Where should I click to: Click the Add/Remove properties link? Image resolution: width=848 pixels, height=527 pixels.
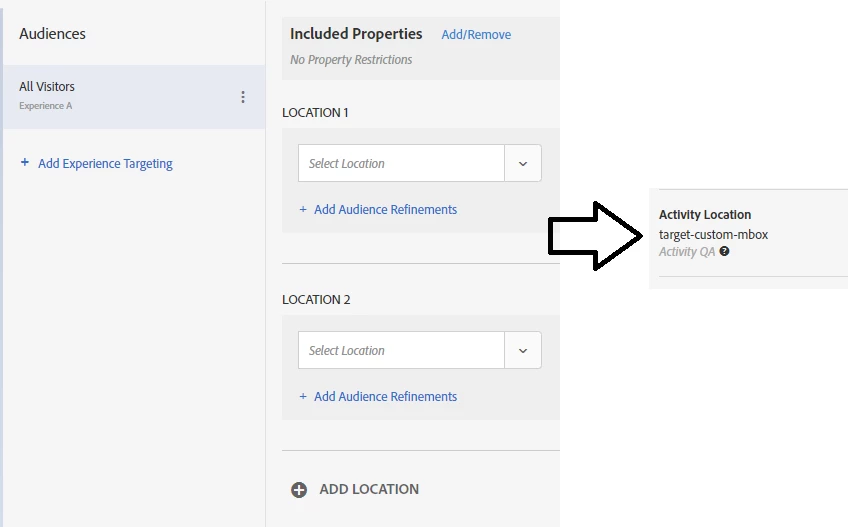point(476,35)
